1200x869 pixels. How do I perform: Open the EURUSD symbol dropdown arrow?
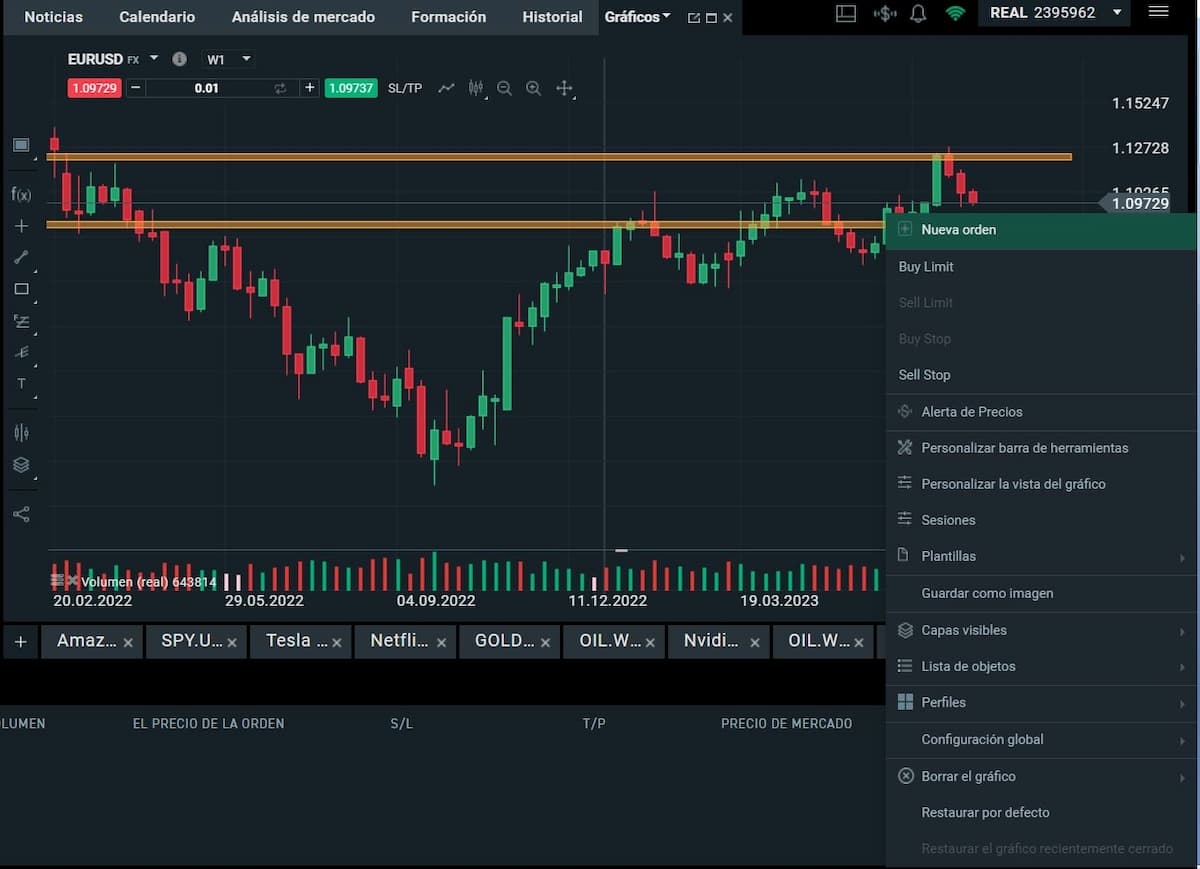click(154, 58)
